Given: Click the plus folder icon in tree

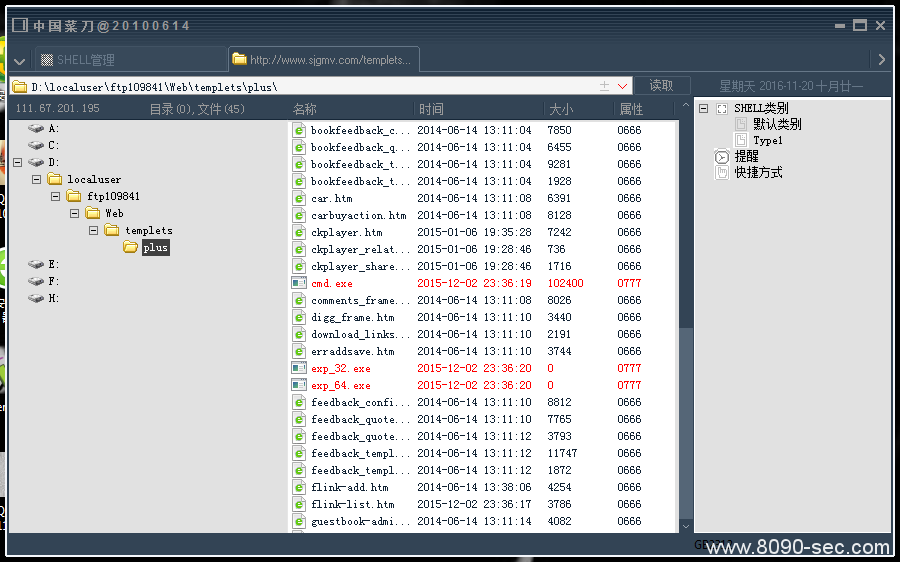Looking at the screenshot, I should click(130, 247).
